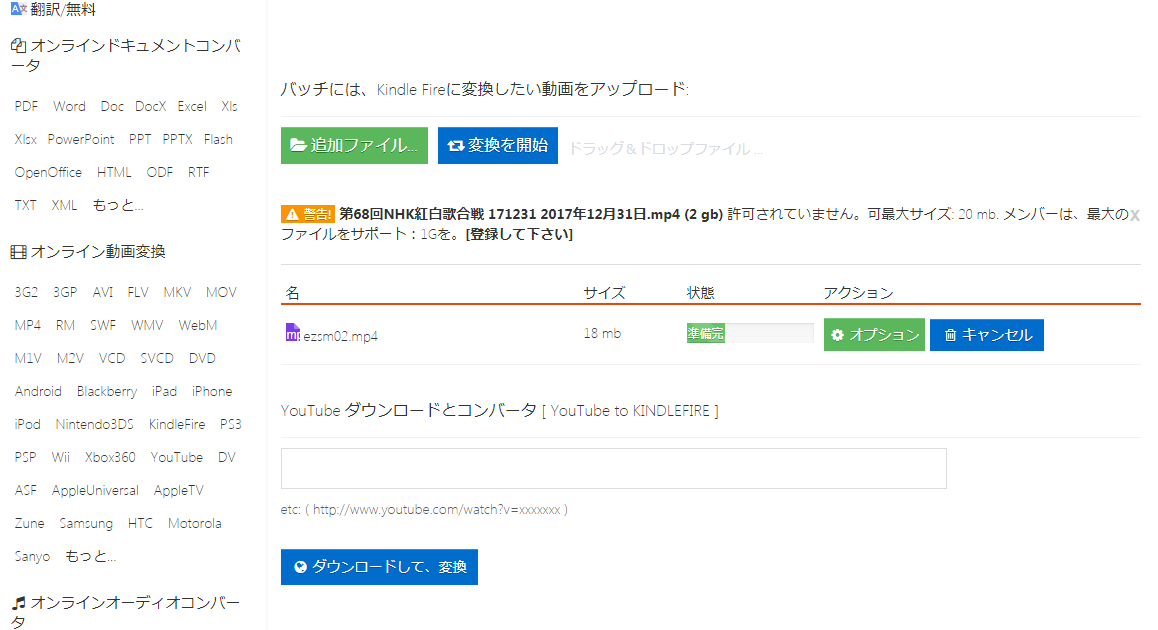
Task: Select the WebM video format
Action: (197, 325)
